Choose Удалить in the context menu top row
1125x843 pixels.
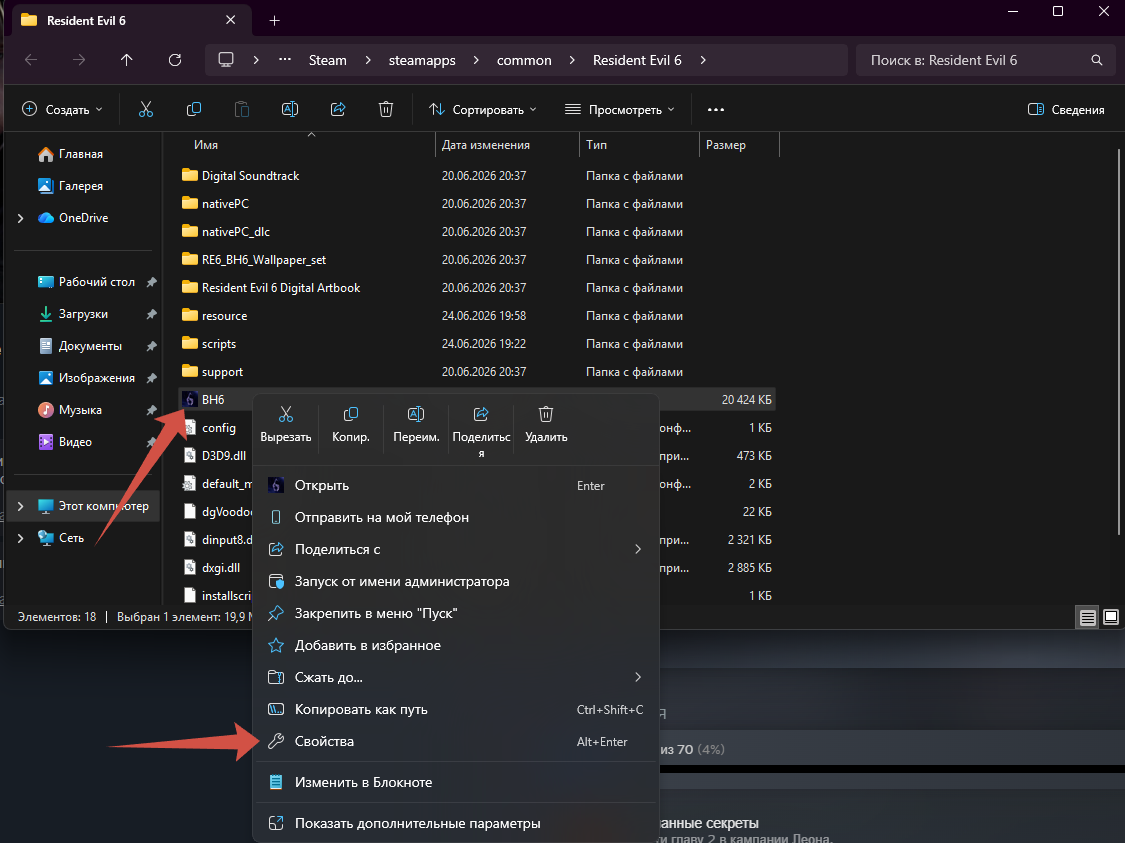(546, 425)
